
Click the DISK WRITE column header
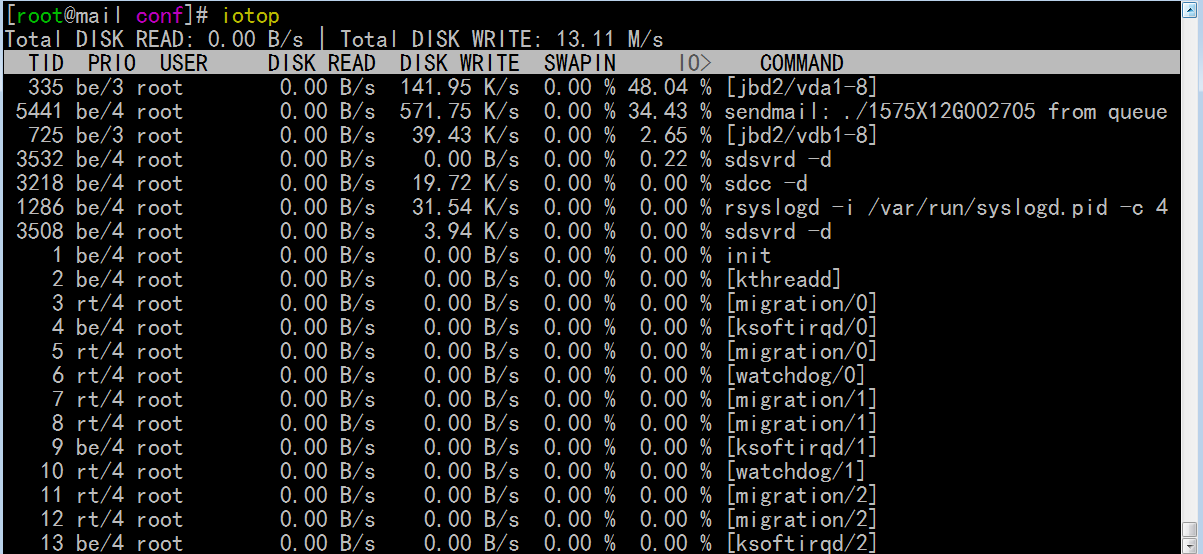pos(459,63)
